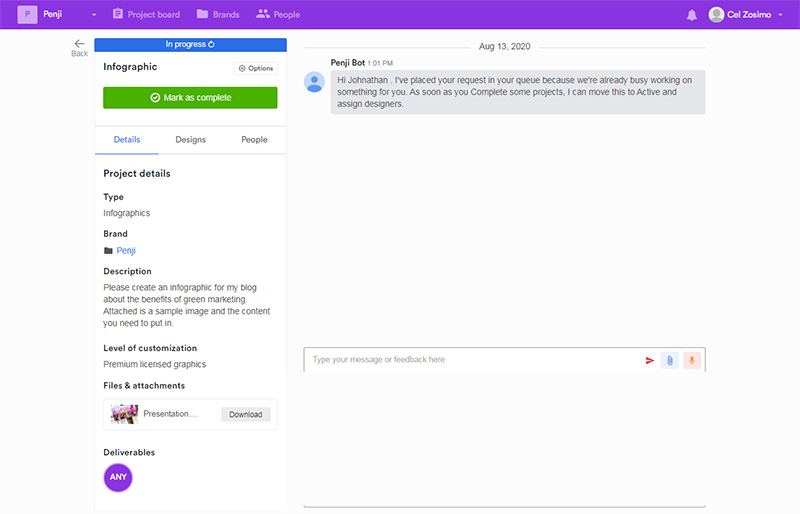Click the notification bell icon
The width and height of the screenshot is (800, 514).
[x=692, y=15]
